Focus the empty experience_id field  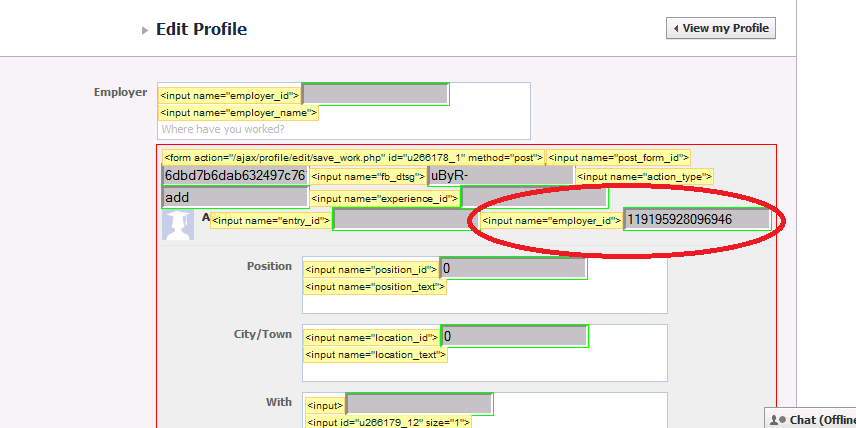tap(534, 198)
